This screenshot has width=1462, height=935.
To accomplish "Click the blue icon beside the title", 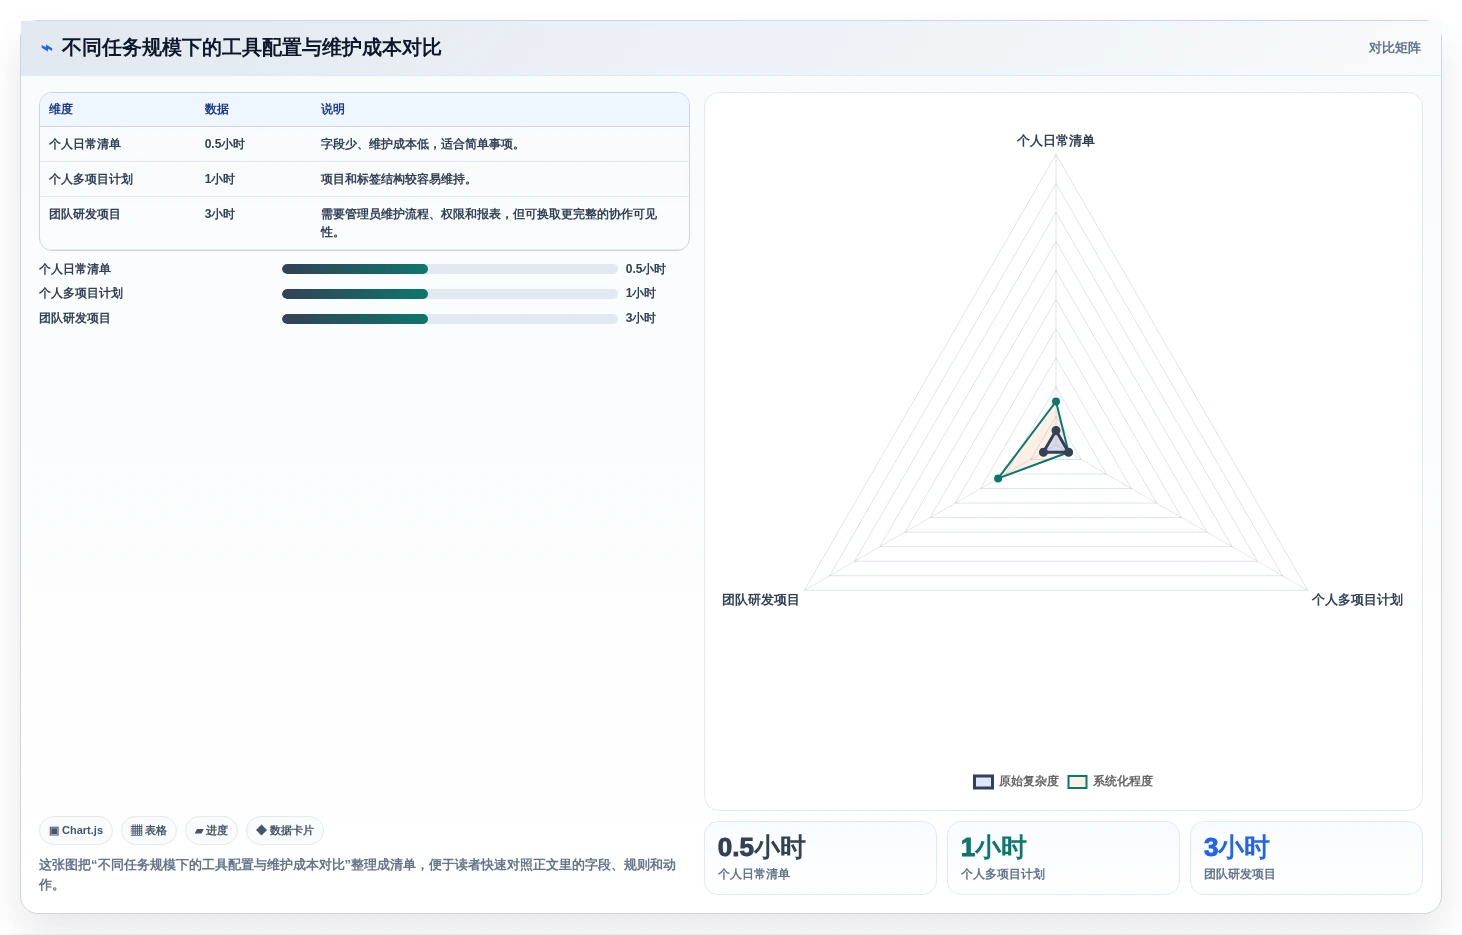I will pyautogui.click(x=47, y=48).
